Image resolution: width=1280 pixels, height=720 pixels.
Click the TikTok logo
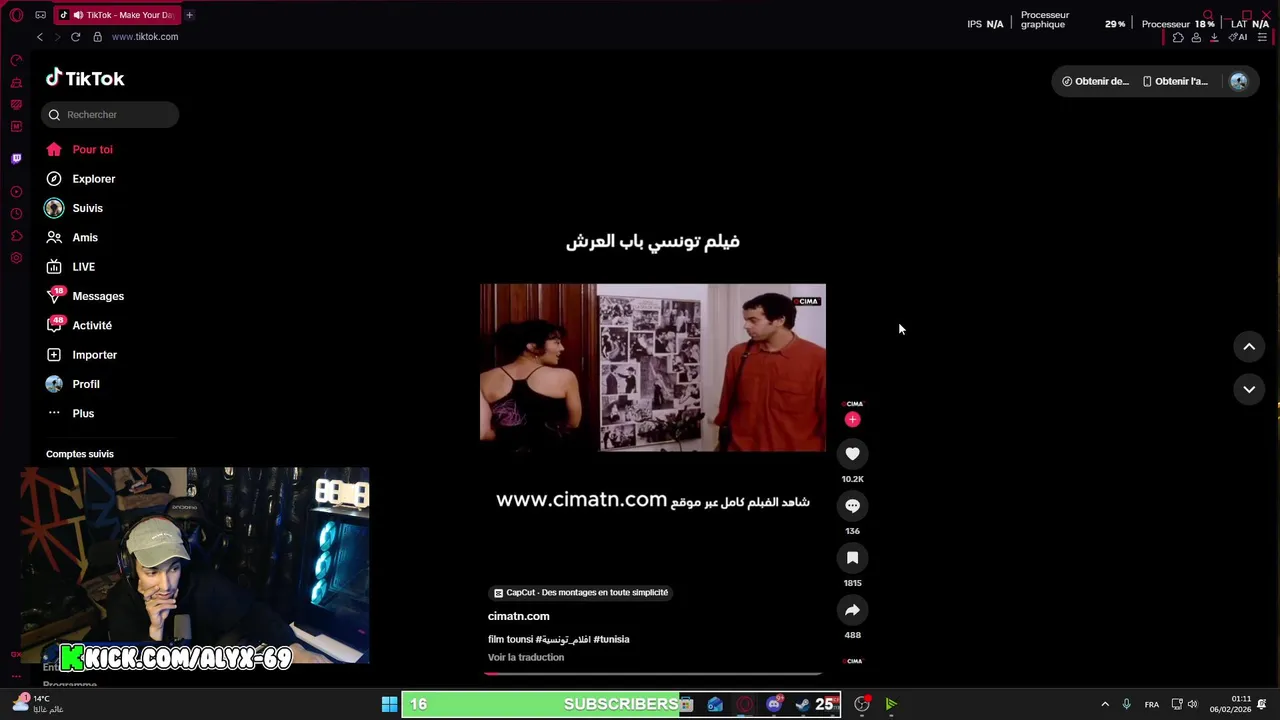coord(85,78)
